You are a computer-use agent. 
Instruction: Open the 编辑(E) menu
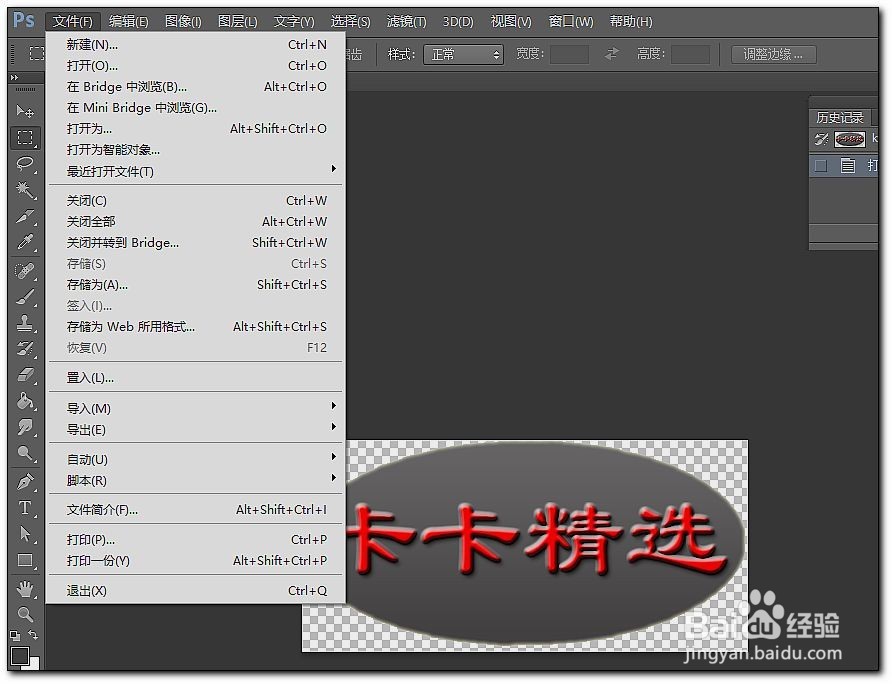coord(129,22)
